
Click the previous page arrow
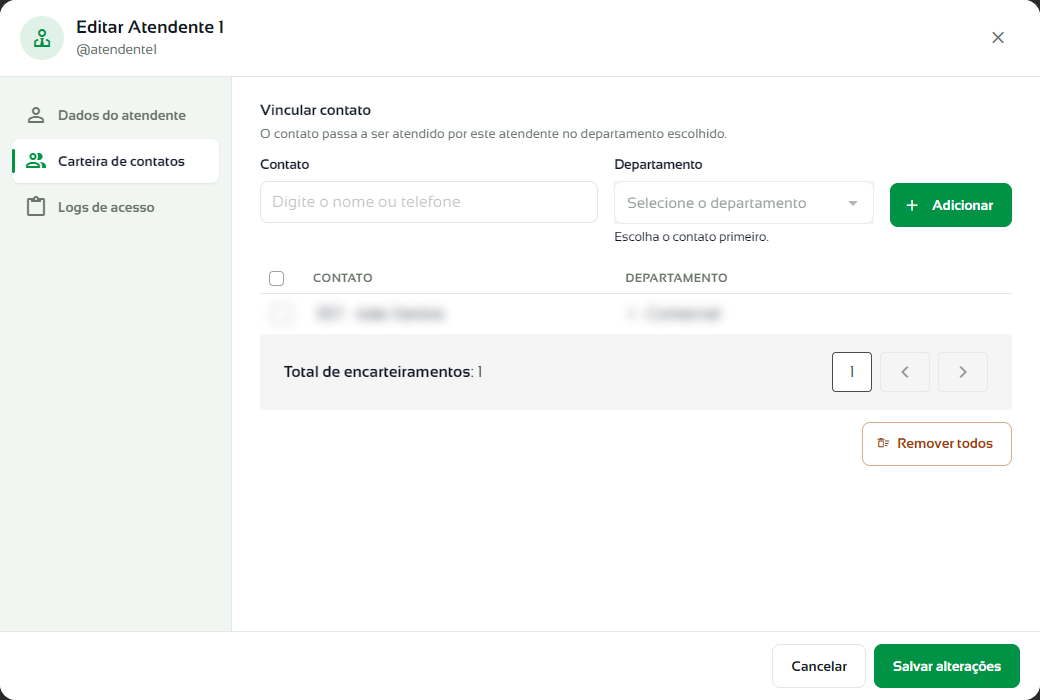[905, 372]
